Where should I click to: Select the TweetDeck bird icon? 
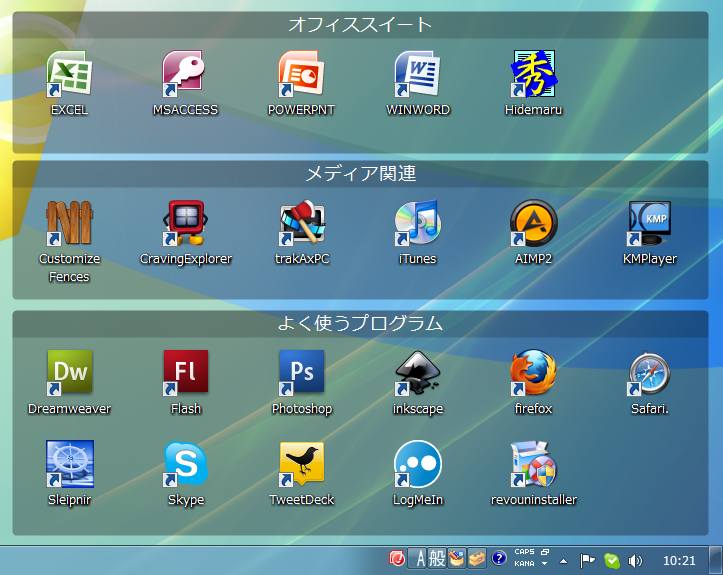(x=302, y=464)
